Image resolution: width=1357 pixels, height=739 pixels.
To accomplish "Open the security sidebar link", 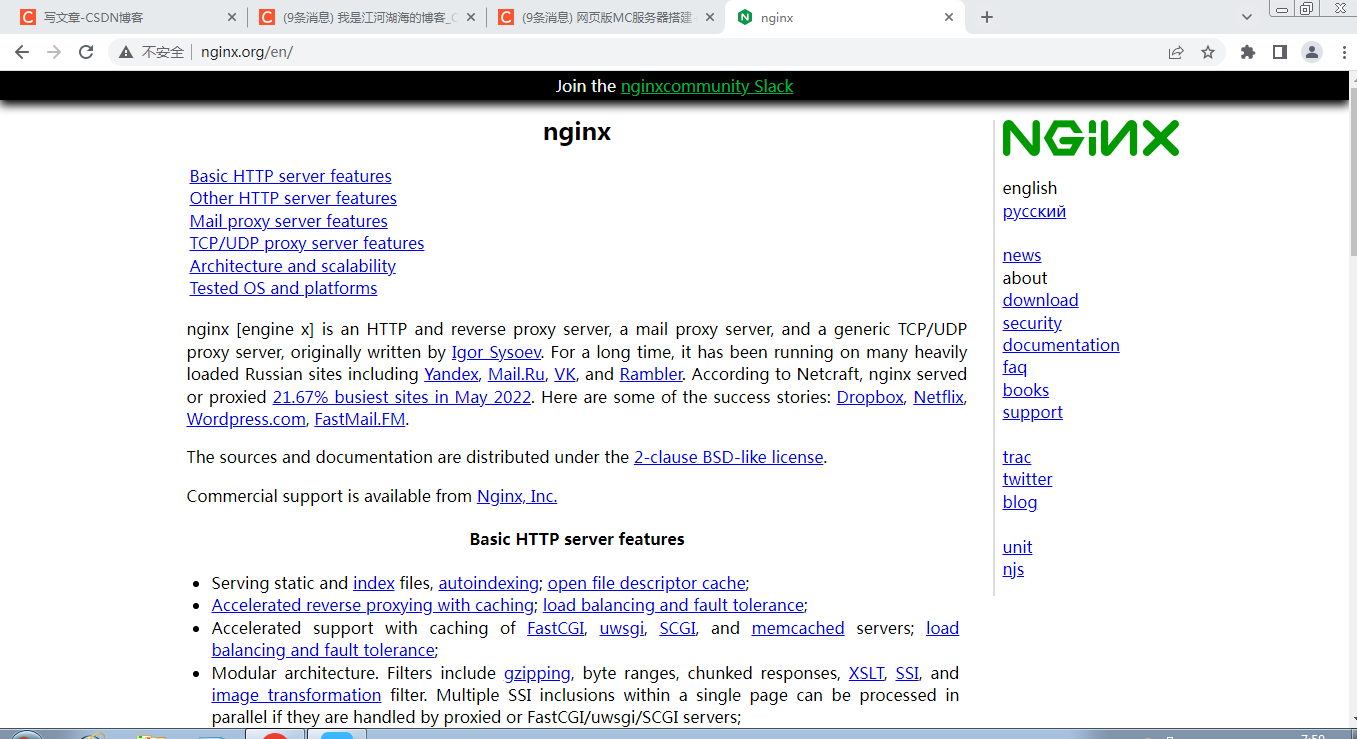I will (x=1032, y=323).
